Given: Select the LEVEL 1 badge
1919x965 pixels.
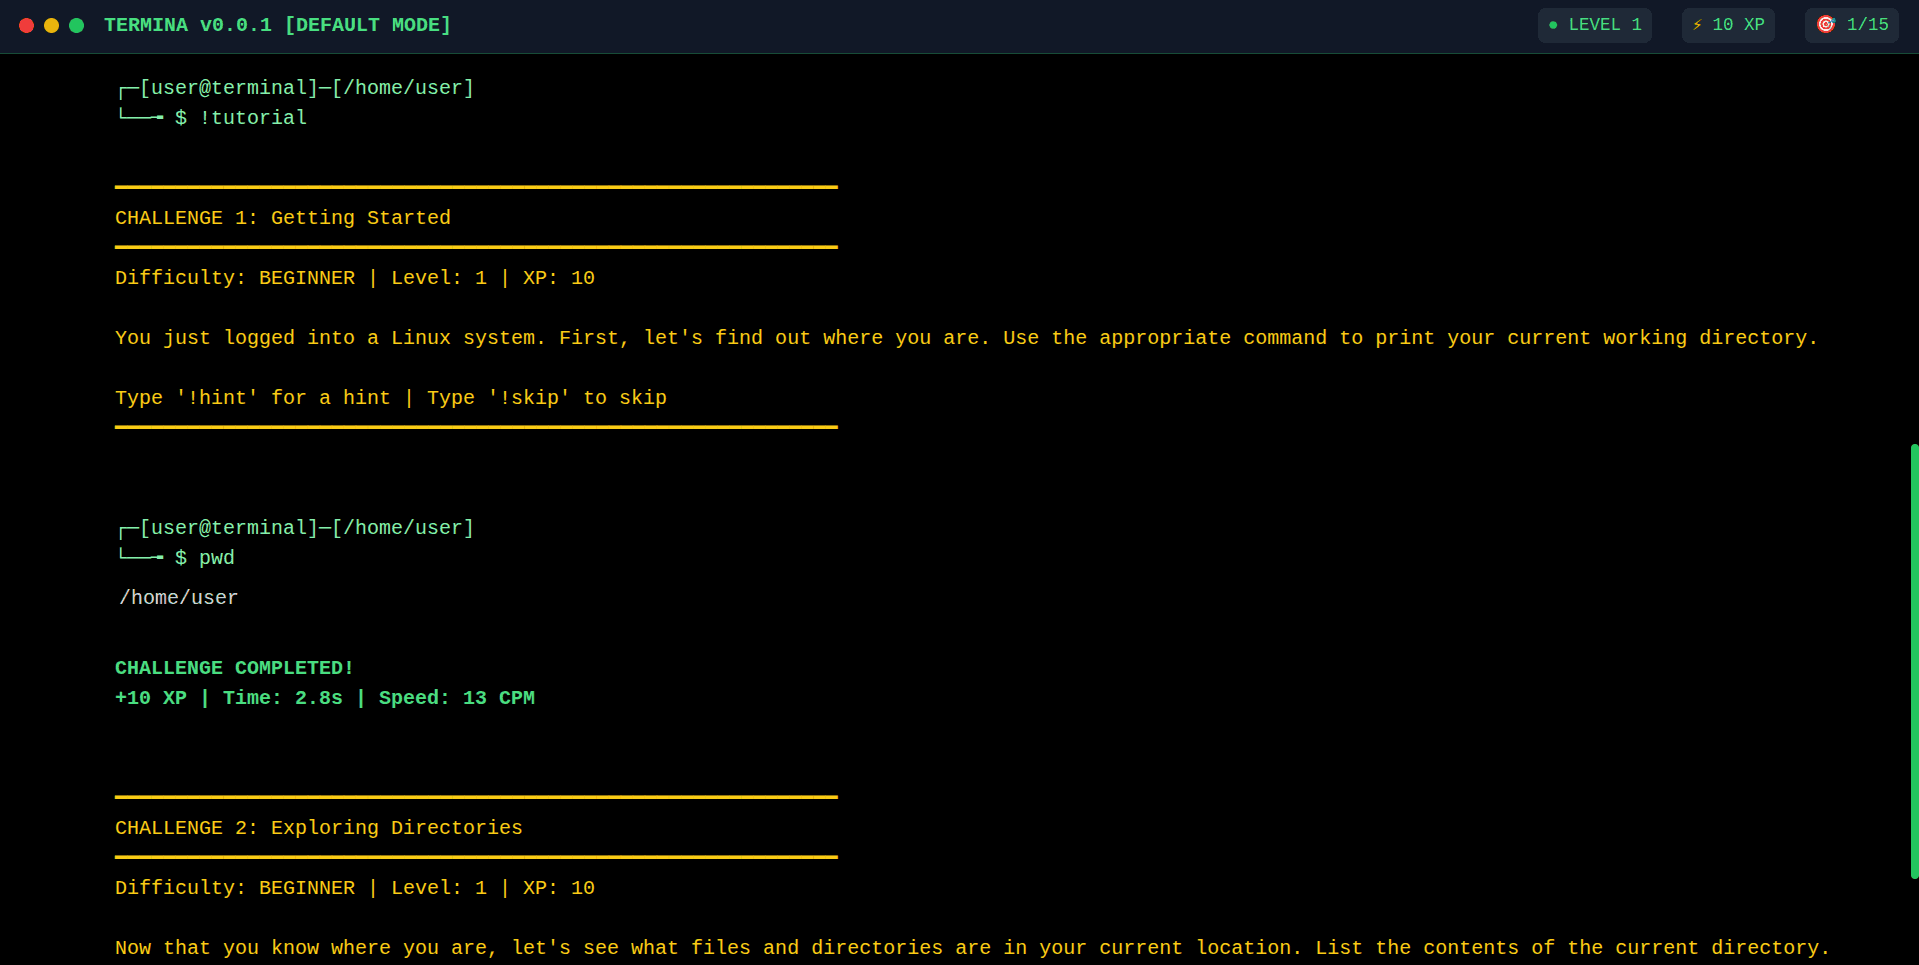Looking at the screenshot, I should (x=1594, y=25).
